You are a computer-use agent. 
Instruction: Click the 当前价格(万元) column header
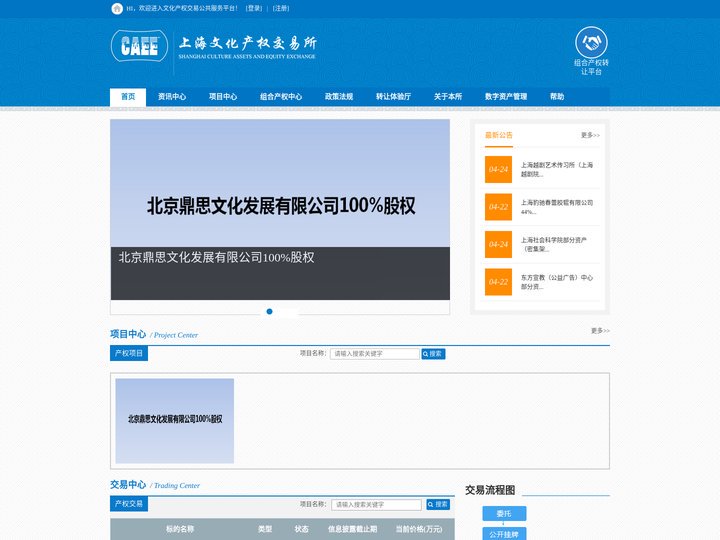[419, 529]
